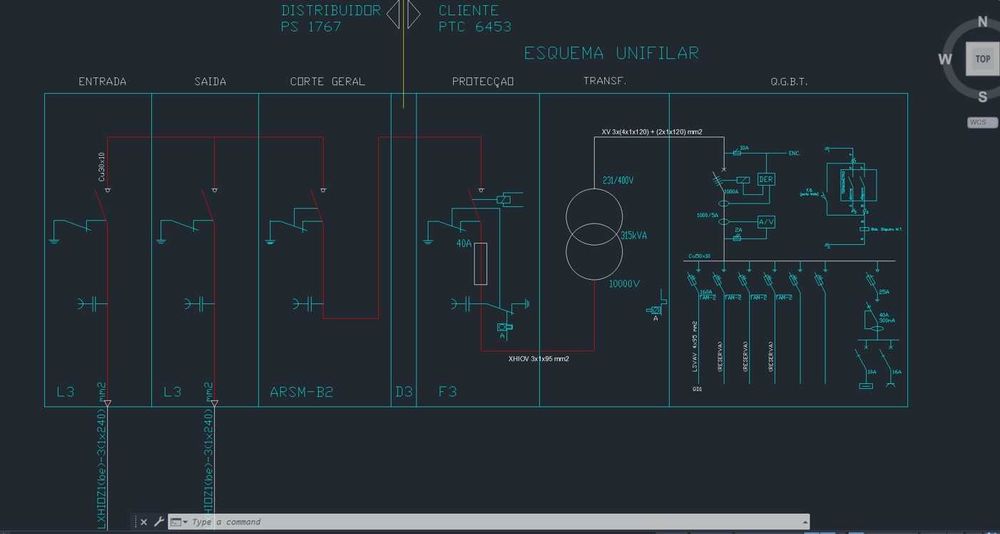Select the transformer double-circle symbol
Image resolution: width=1000 pixels, height=534 pixels.
click(x=594, y=234)
